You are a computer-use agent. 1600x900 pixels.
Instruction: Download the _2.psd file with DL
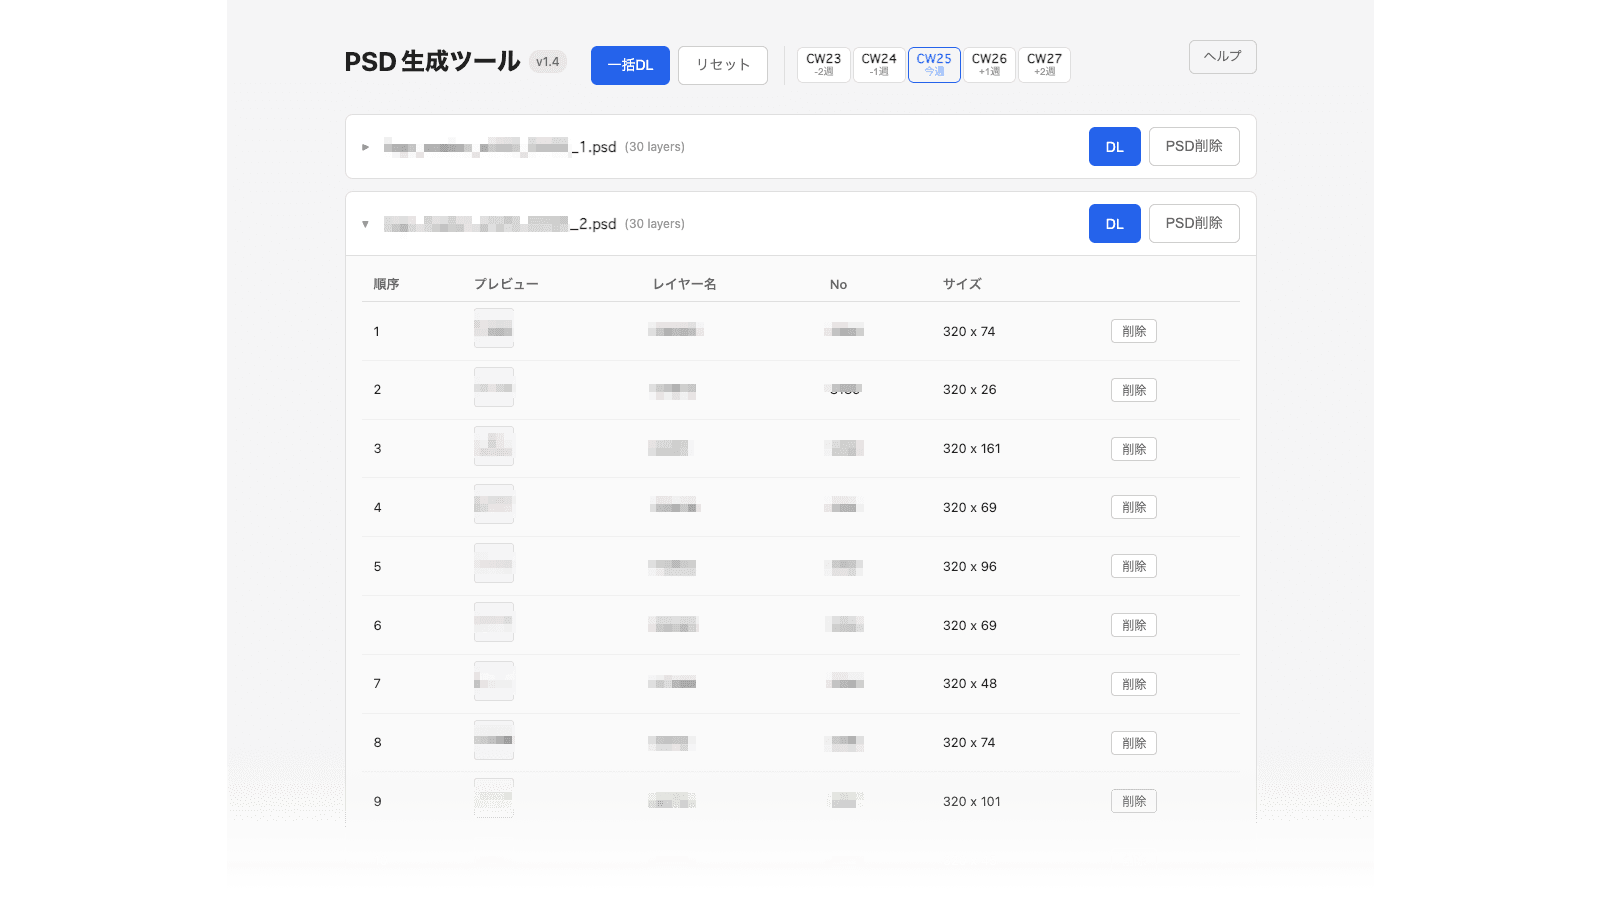(x=1115, y=224)
